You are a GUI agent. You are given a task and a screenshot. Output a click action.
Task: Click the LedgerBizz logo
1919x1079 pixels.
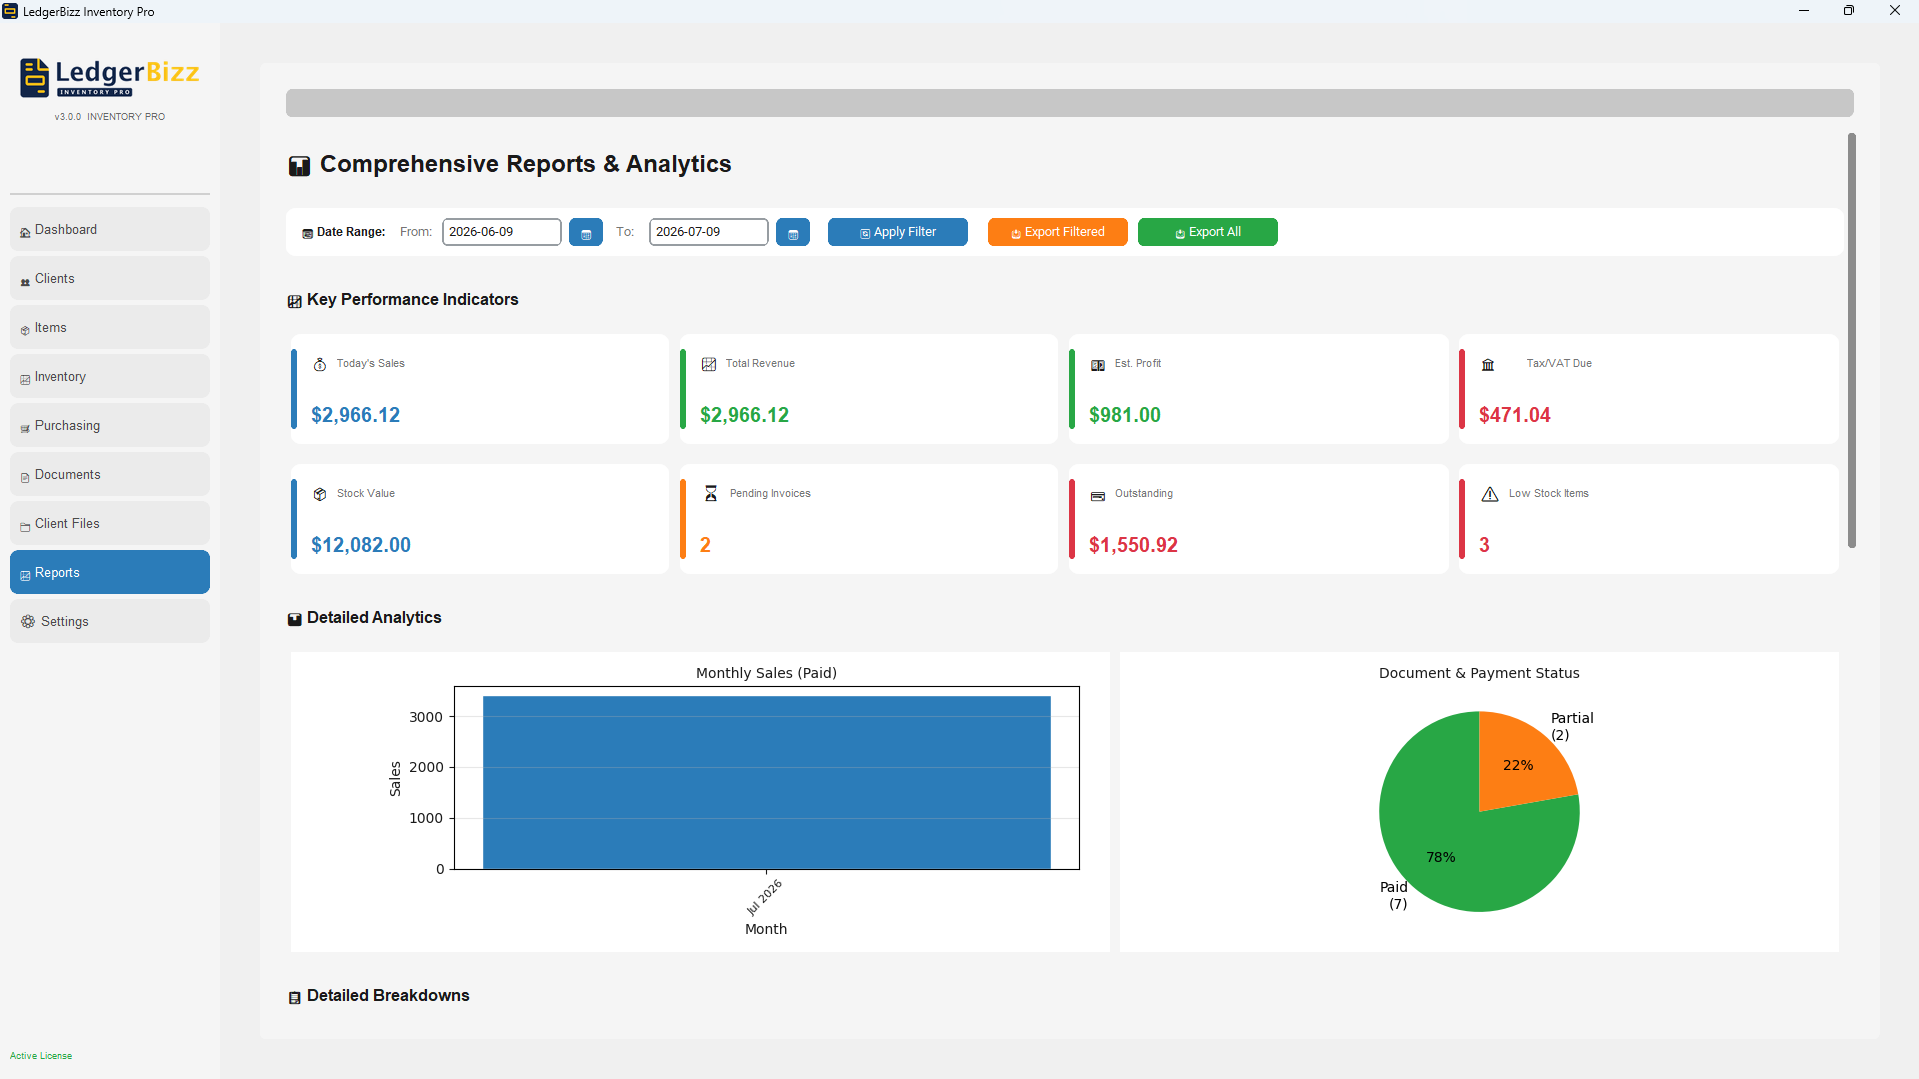(110, 78)
